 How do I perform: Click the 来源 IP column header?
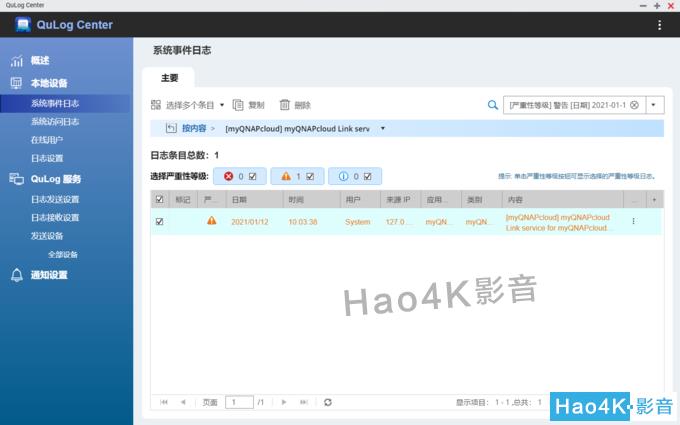tap(401, 199)
